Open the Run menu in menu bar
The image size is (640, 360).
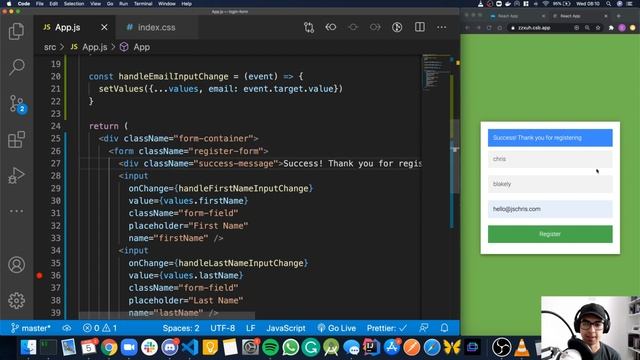point(123,4)
